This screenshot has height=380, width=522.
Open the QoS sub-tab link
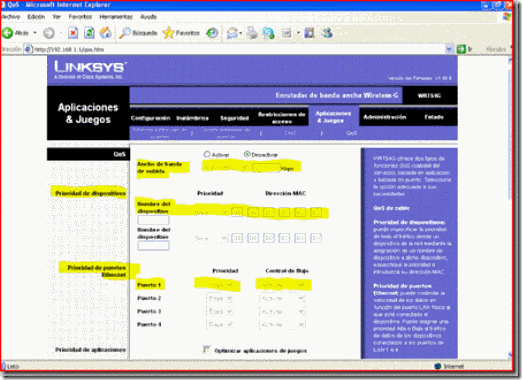(351, 133)
